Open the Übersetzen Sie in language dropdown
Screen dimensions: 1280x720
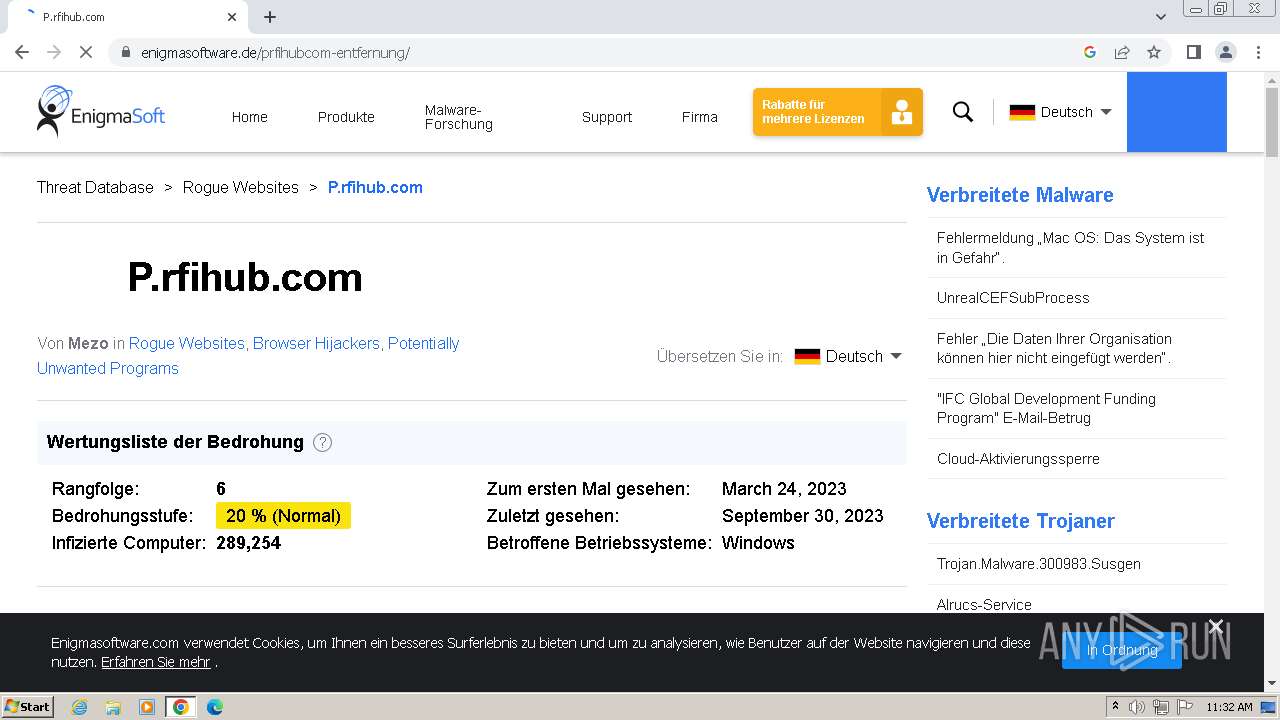point(848,356)
